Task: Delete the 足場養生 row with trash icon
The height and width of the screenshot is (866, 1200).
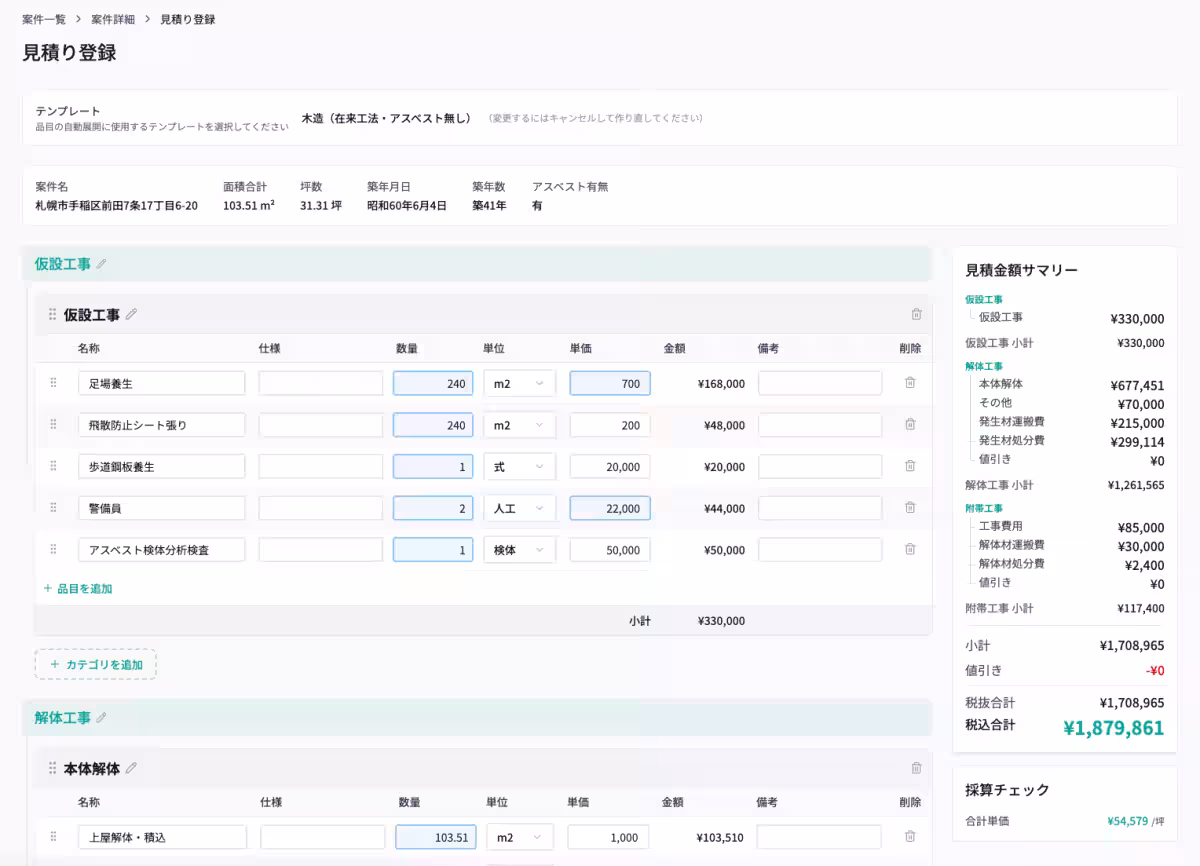Action: click(910, 382)
